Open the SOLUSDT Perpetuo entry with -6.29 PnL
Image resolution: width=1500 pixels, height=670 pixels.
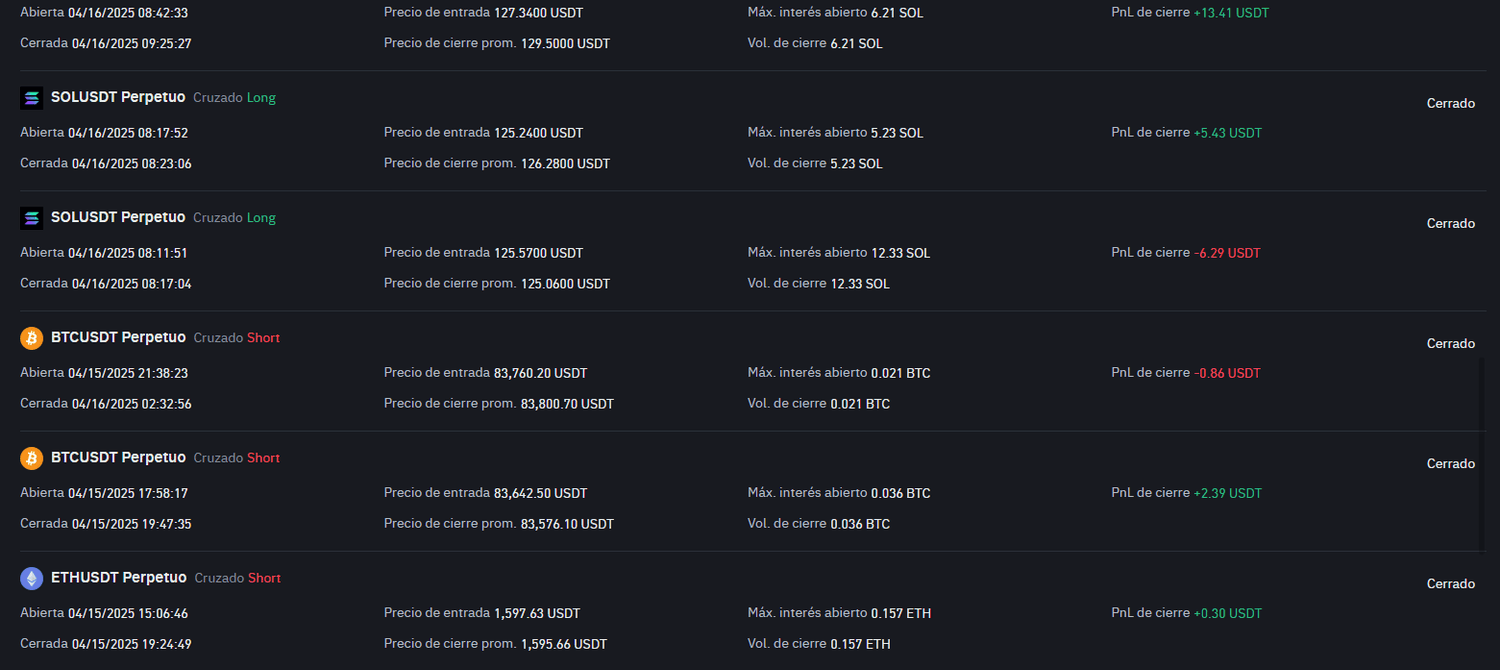click(x=118, y=217)
